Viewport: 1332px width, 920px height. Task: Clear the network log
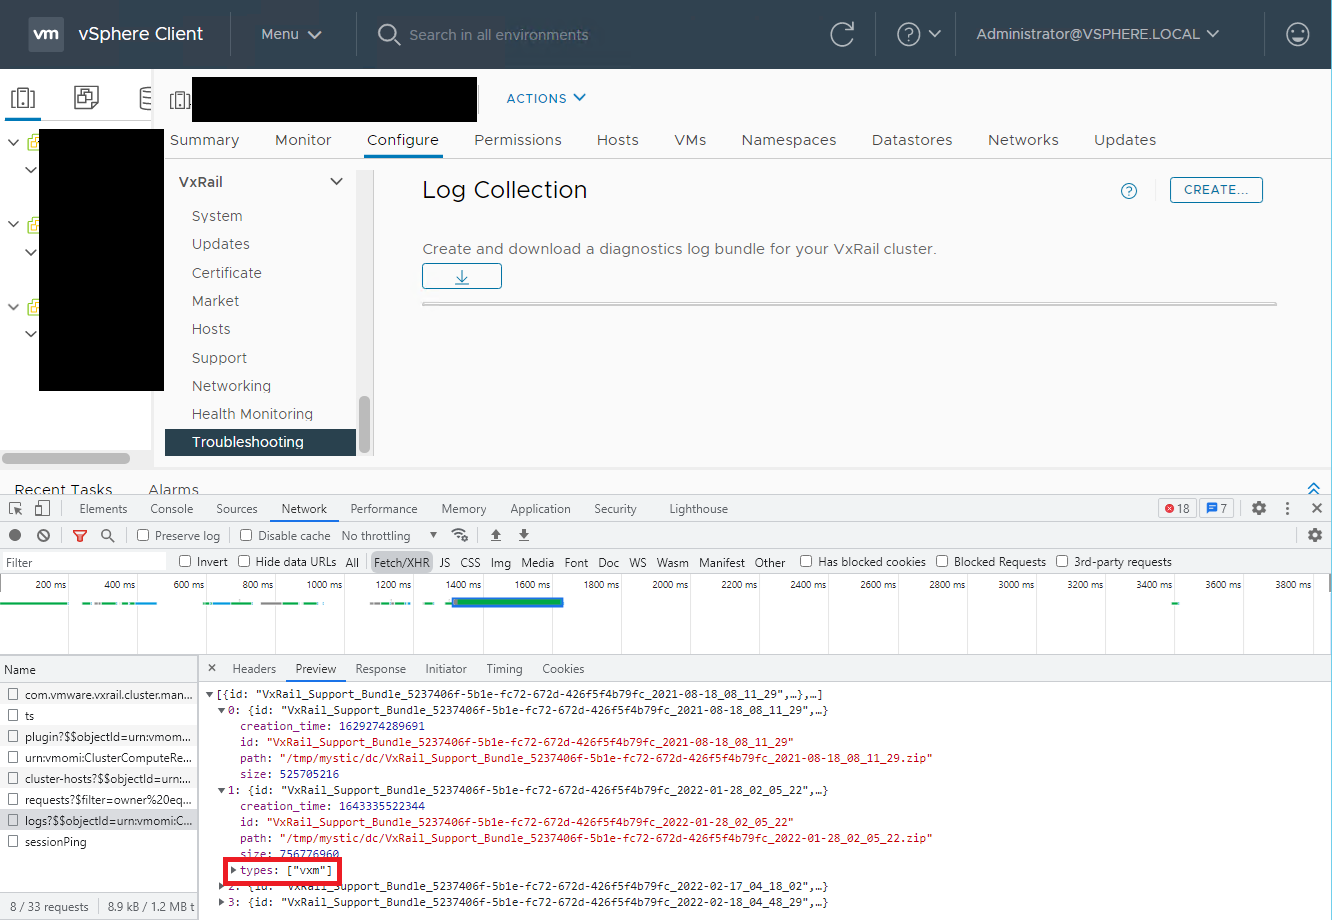(x=44, y=536)
